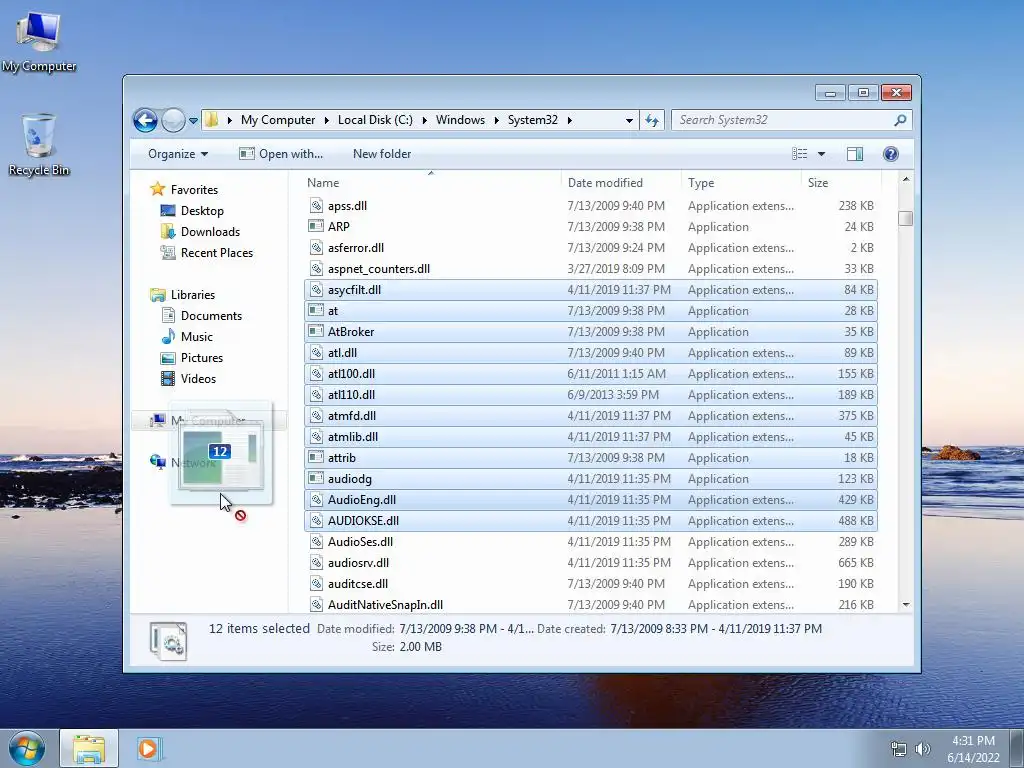Select Favorites in navigation pane
1024x768 pixels.
(x=194, y=190)
